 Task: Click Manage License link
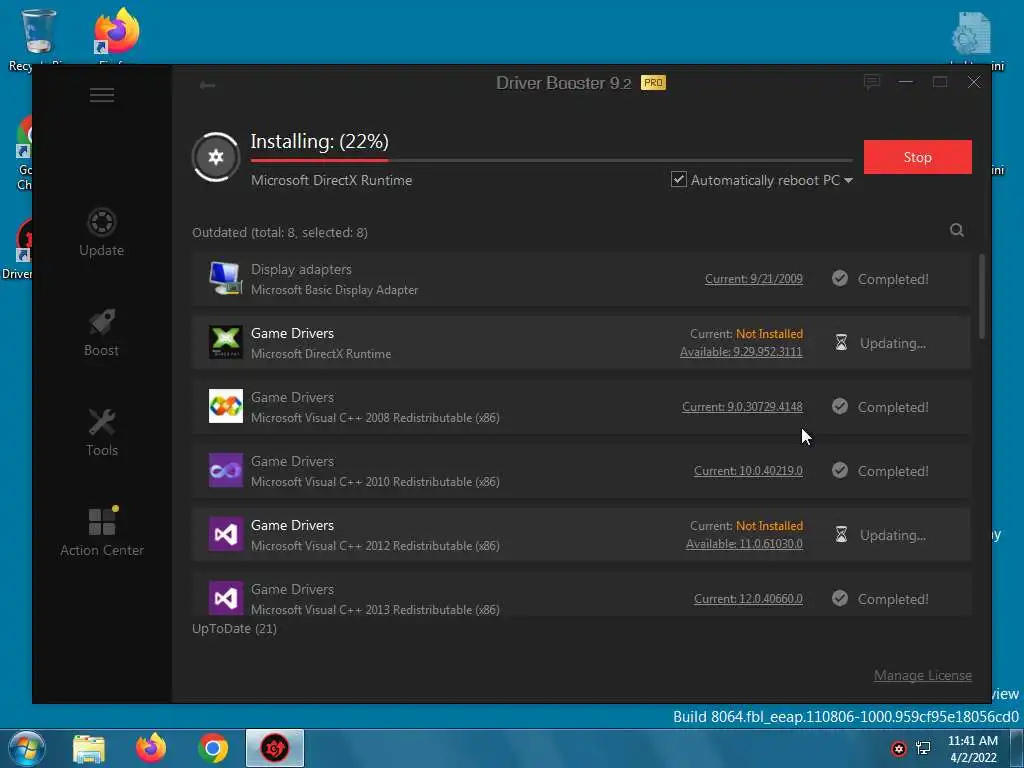tap(923, 675)
